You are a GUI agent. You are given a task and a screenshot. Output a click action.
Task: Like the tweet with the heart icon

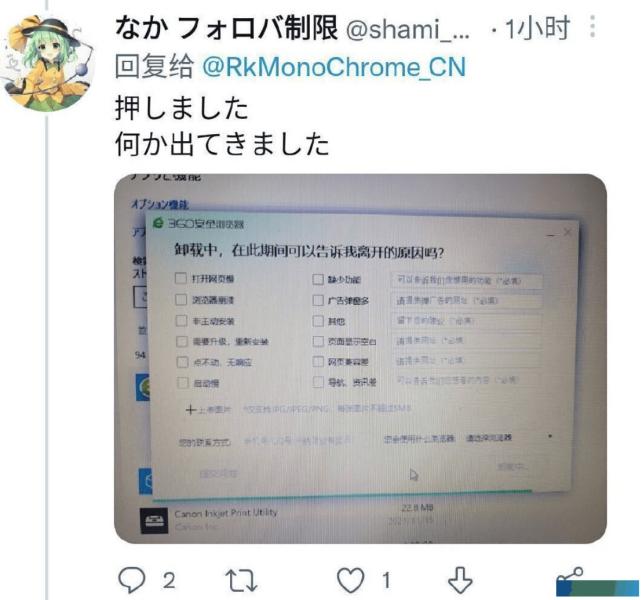pos(350,580)
